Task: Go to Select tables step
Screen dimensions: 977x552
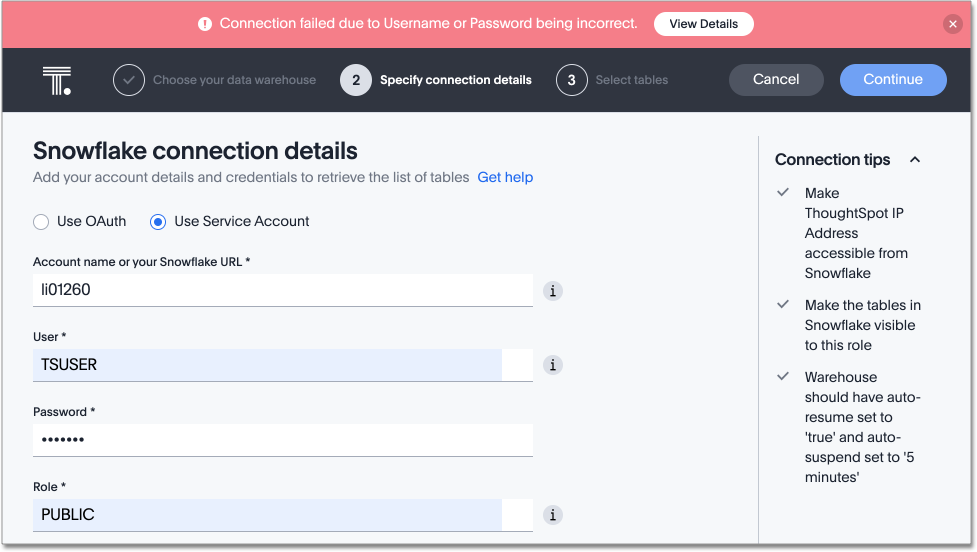Action: pos(631,80)
